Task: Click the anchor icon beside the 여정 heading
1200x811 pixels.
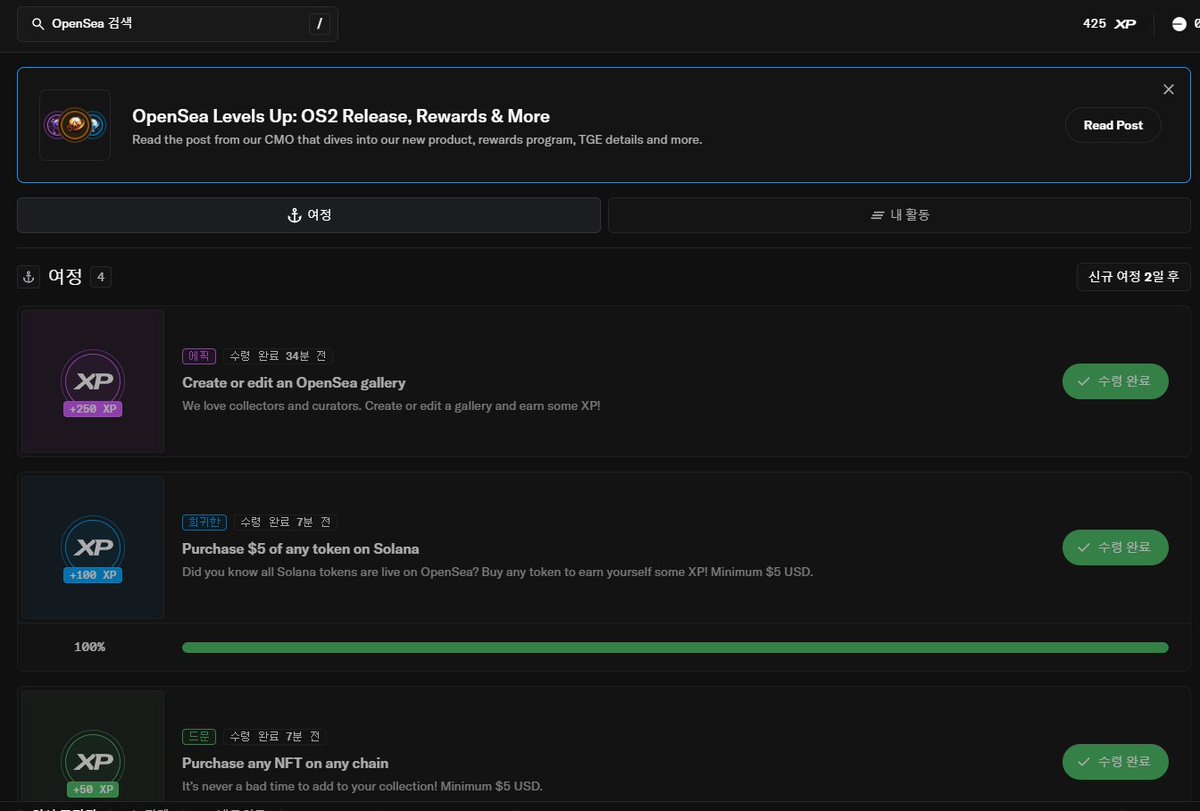Action: tap(29, 277)
